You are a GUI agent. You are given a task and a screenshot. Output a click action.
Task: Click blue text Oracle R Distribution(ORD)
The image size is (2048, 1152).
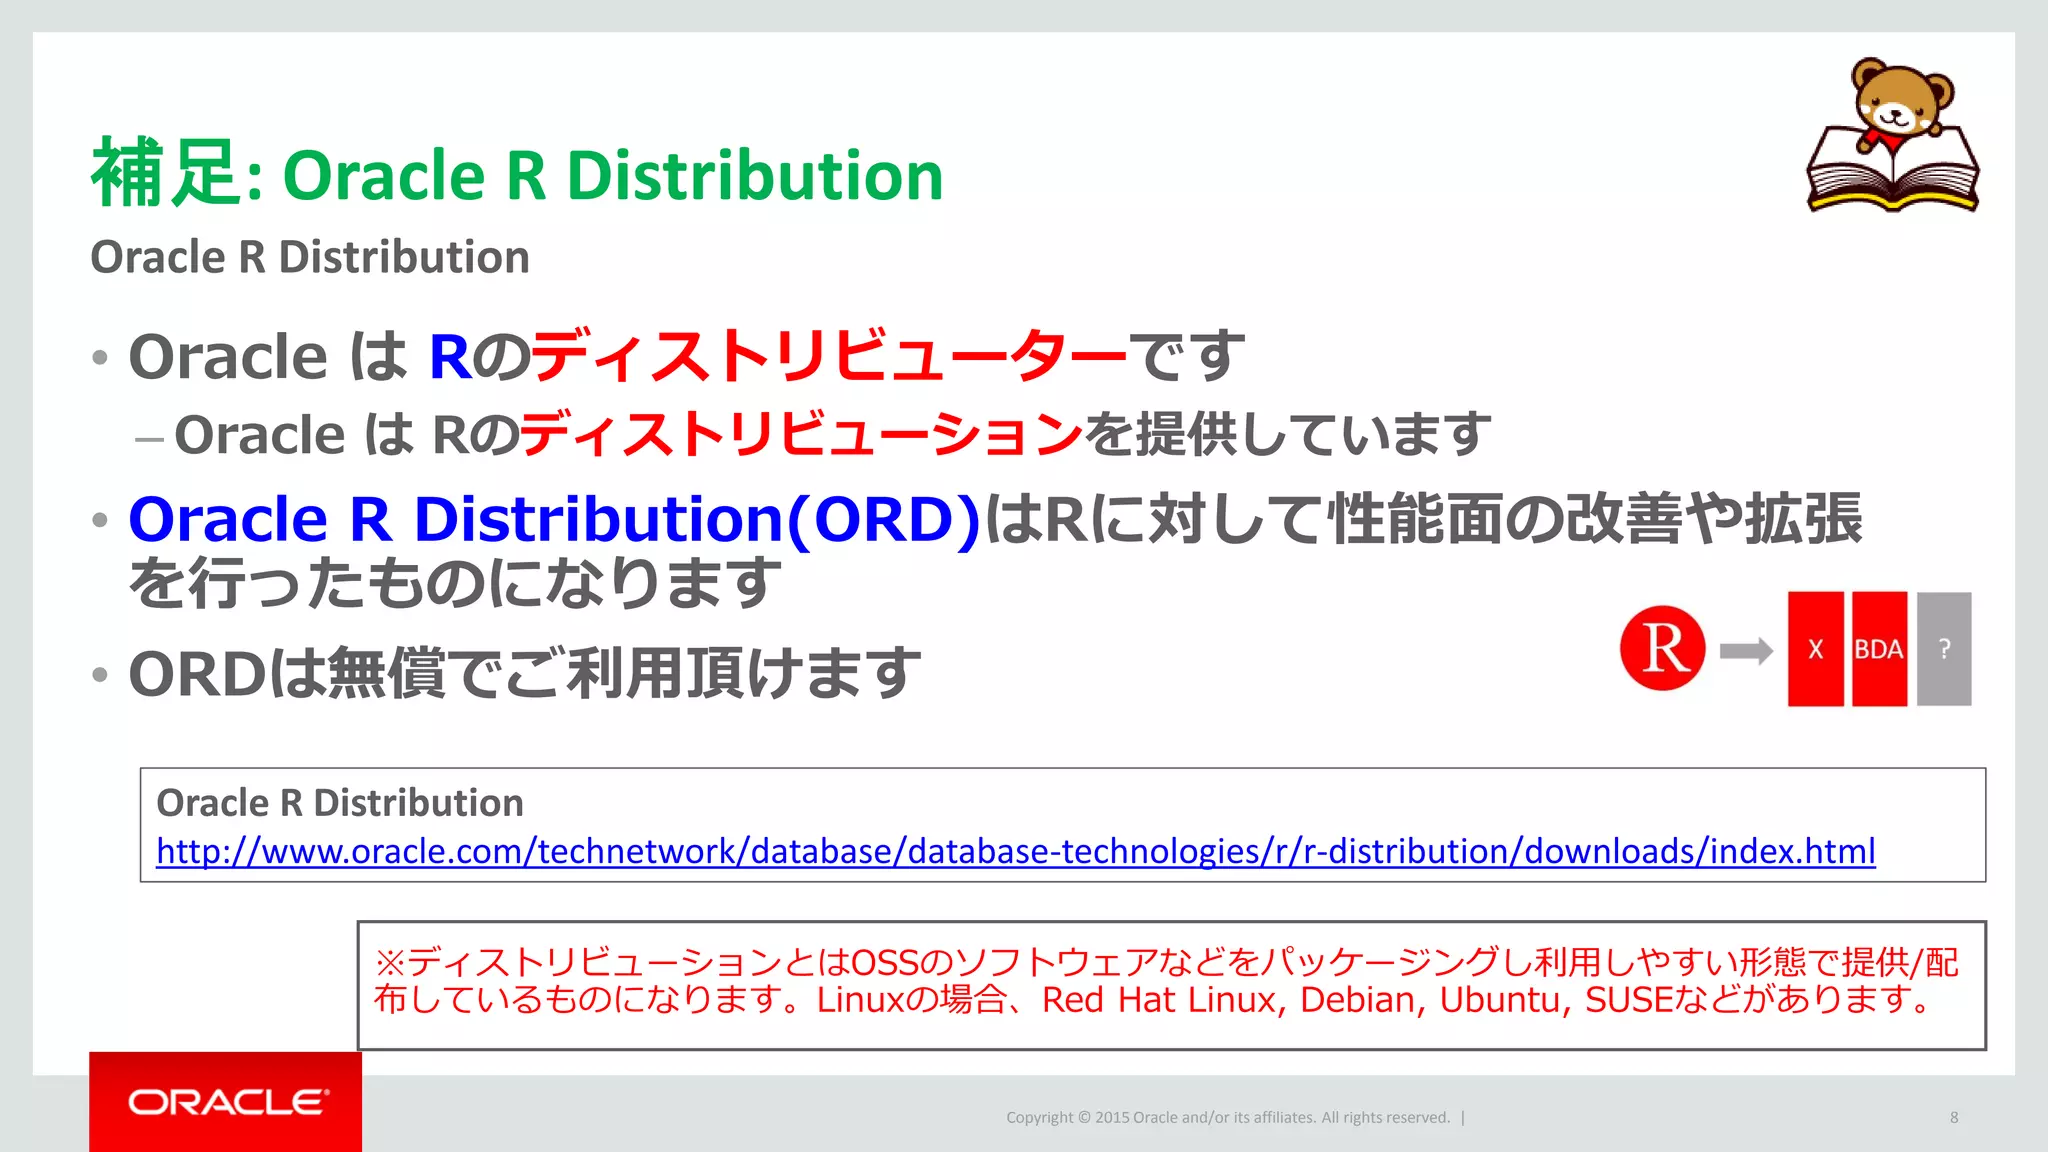click(x=554, y=519)
